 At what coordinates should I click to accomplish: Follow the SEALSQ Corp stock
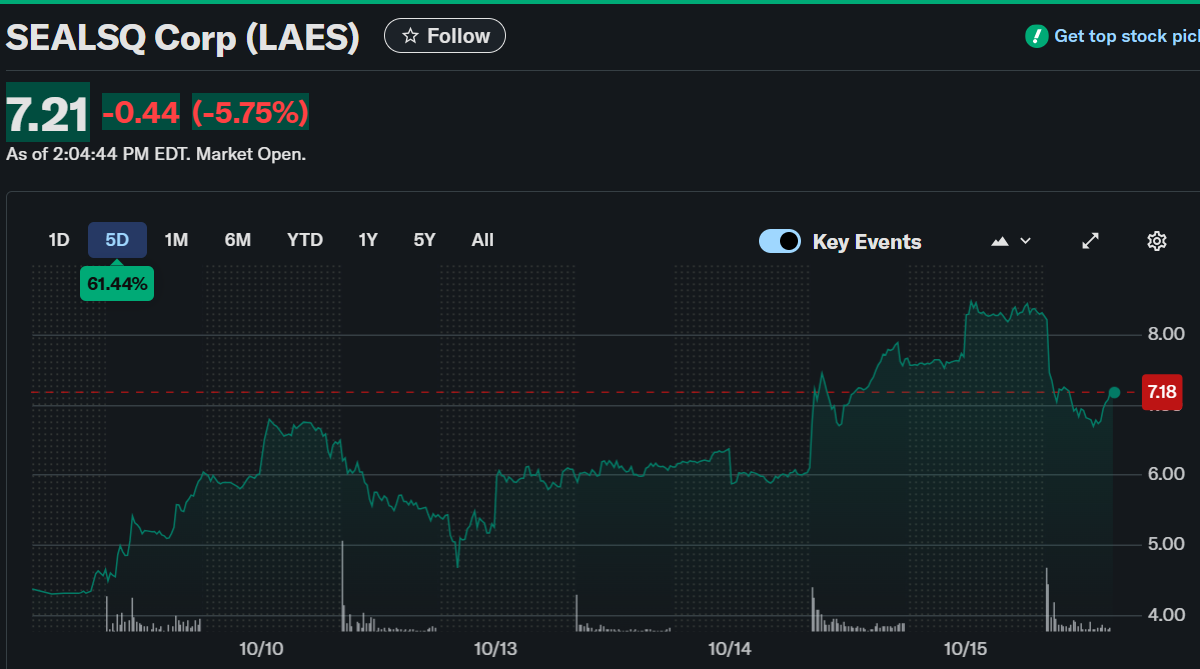pos(445,36)
